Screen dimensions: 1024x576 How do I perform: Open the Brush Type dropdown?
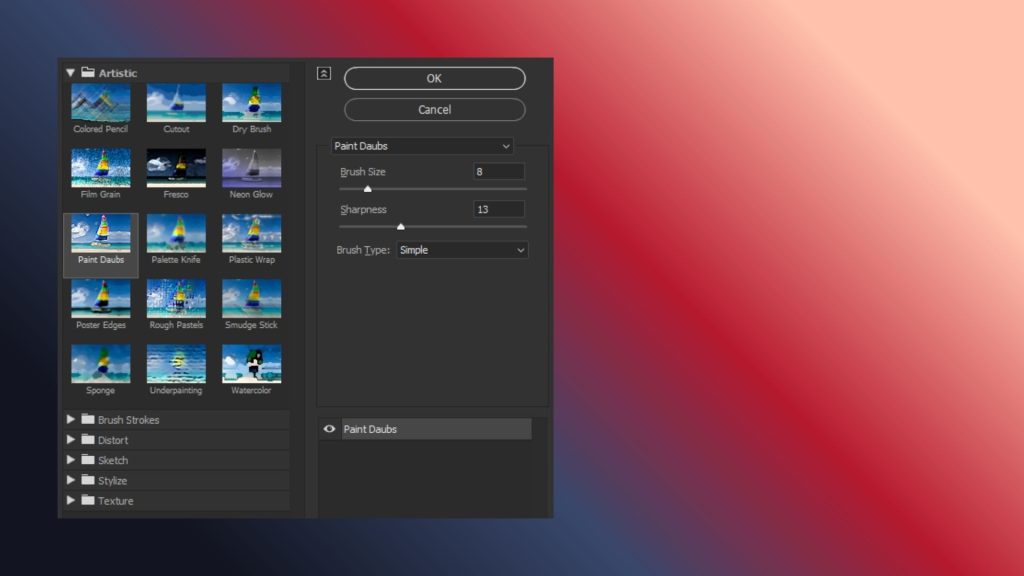(x=462, y=249)
